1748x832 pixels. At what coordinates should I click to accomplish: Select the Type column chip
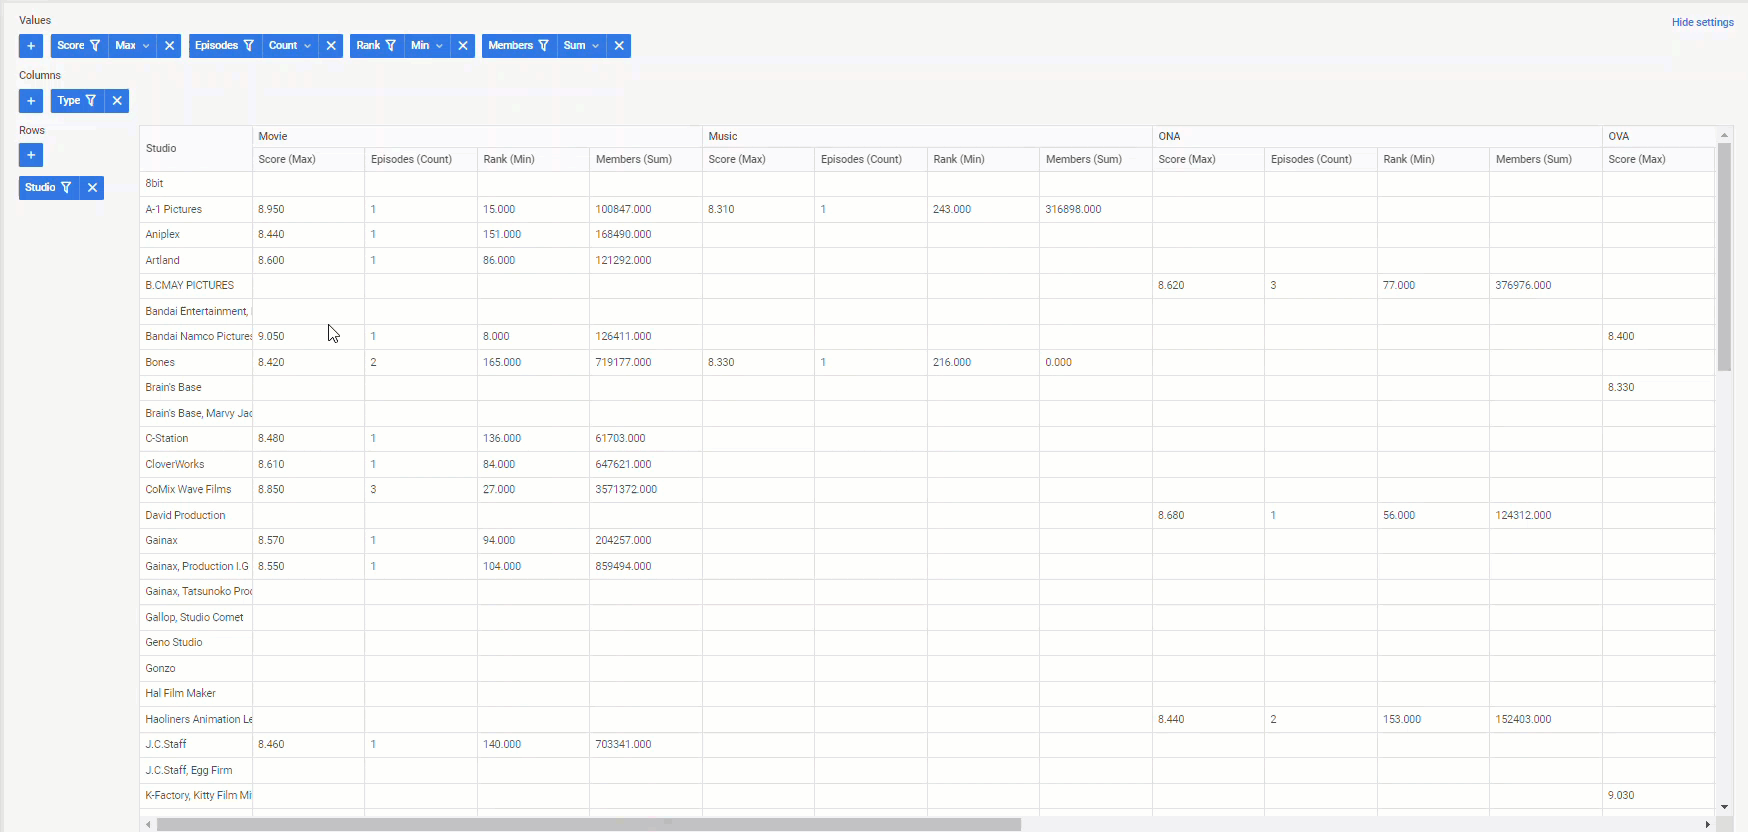[69, 101]
